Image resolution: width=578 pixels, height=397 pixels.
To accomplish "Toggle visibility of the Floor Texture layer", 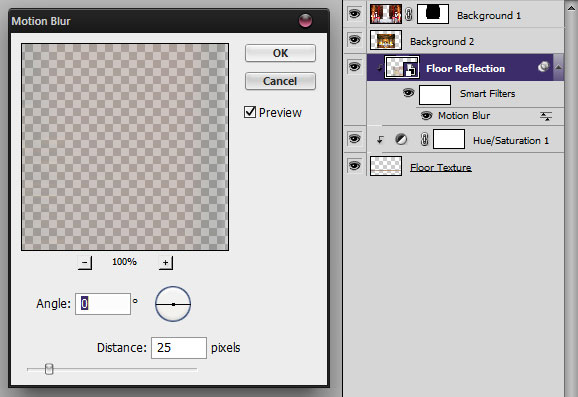I will click(354, 166).
